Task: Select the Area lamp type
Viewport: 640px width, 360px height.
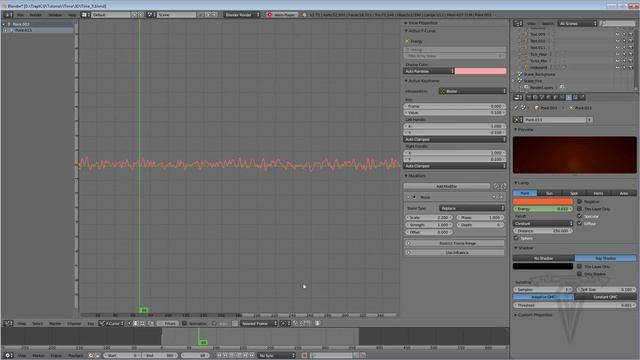Action: coord(624,193)
